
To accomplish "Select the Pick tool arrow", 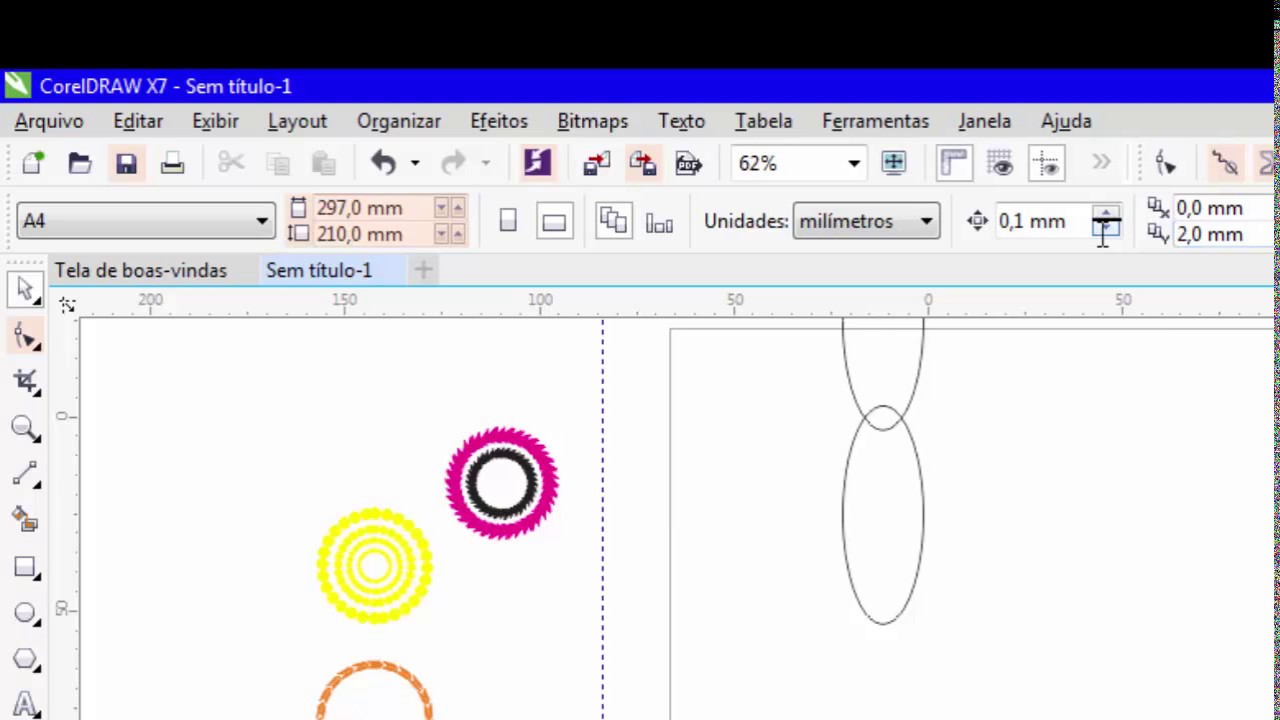I will click(x=25, y=290).
